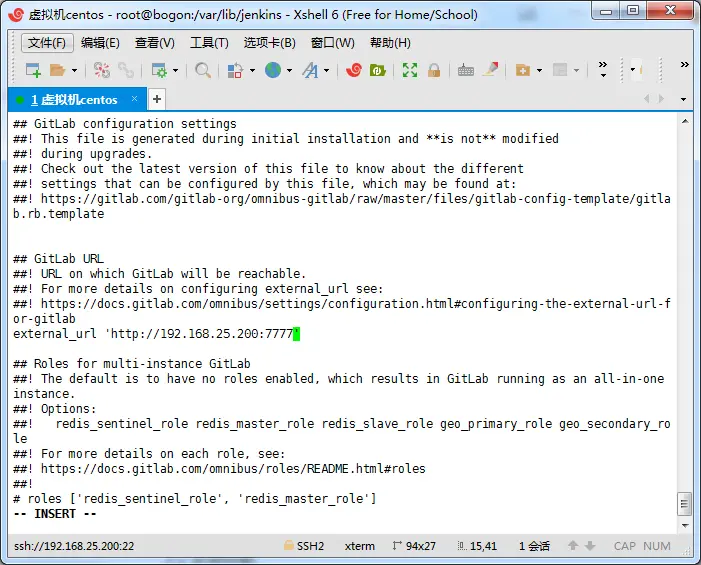701x565 pixels.
Task: Click the external_url line in terminal
Action: [x=156, y=334]
